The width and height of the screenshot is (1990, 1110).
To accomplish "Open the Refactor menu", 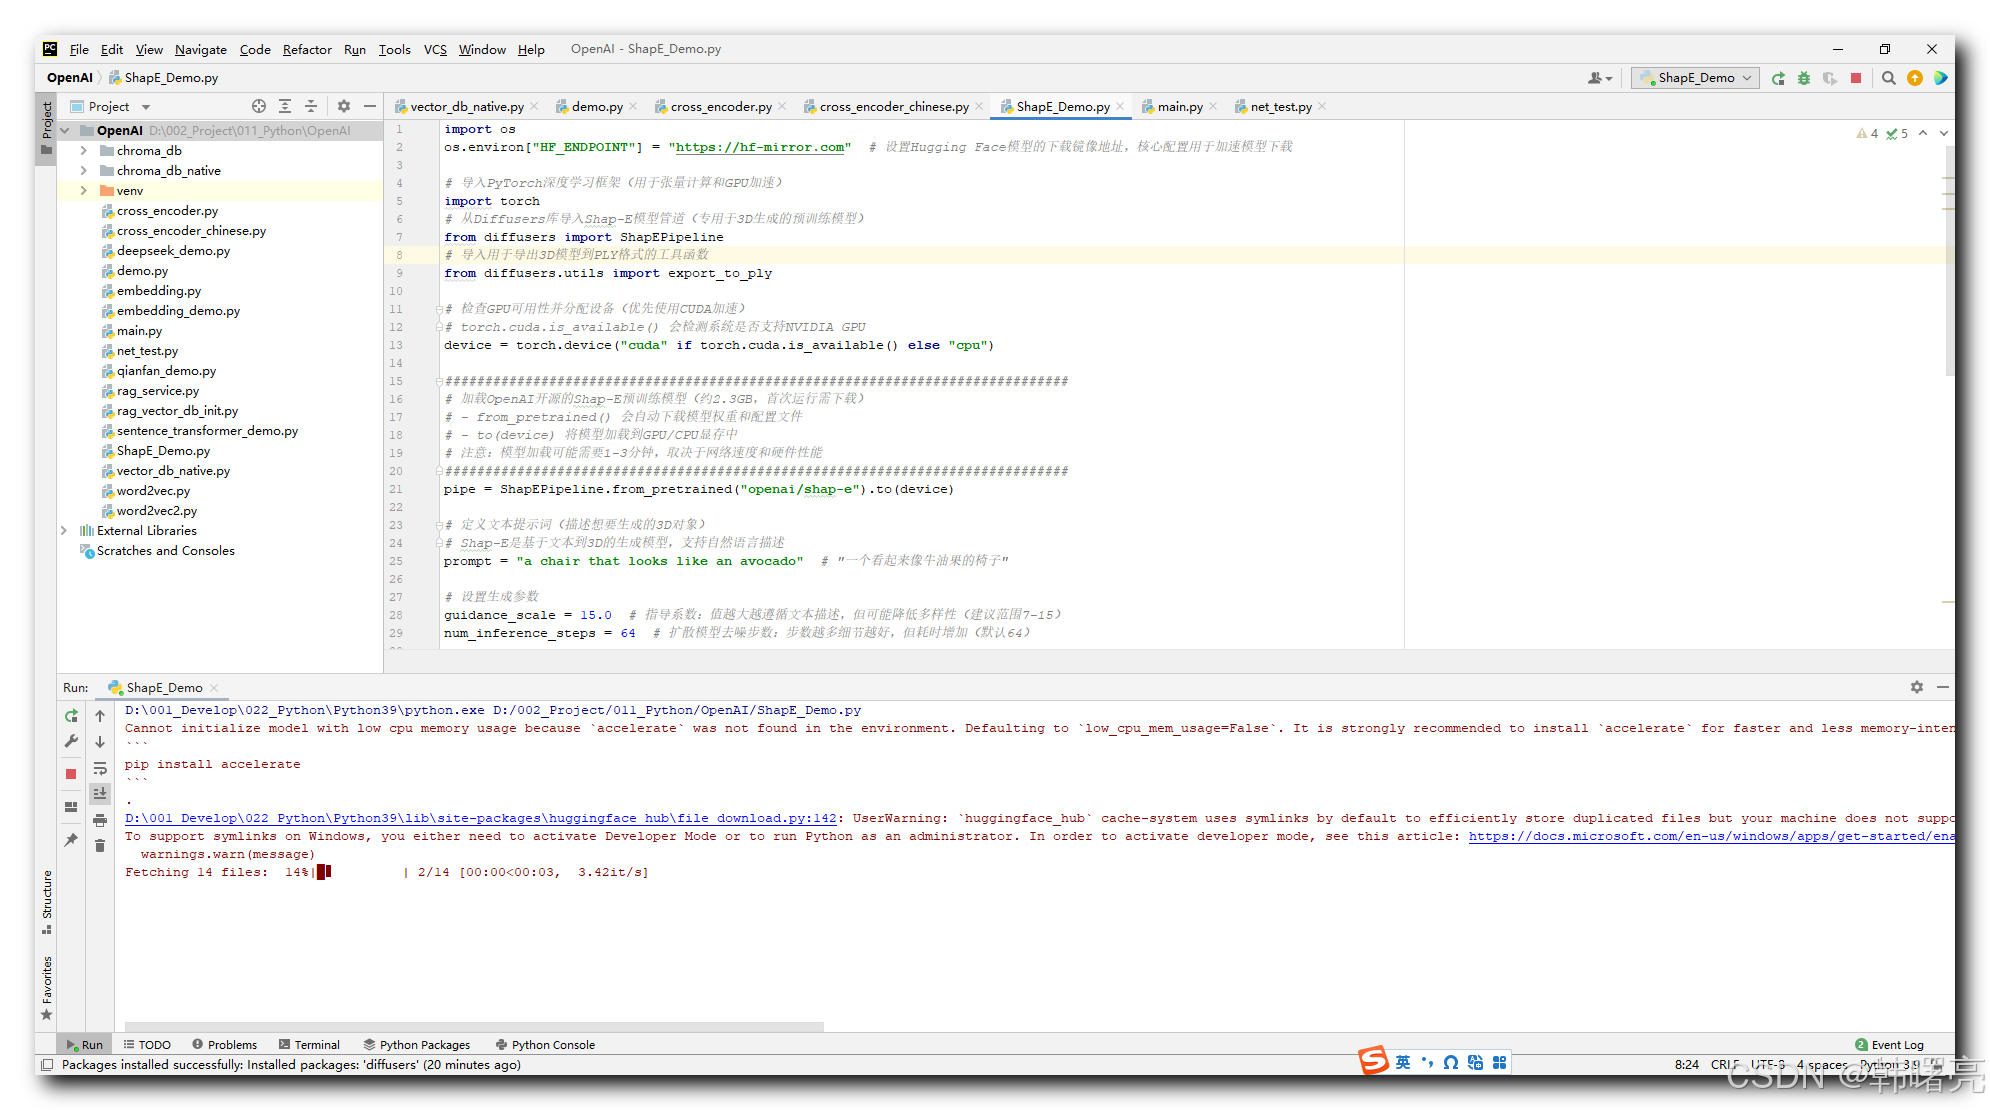I will click(306, 49).
